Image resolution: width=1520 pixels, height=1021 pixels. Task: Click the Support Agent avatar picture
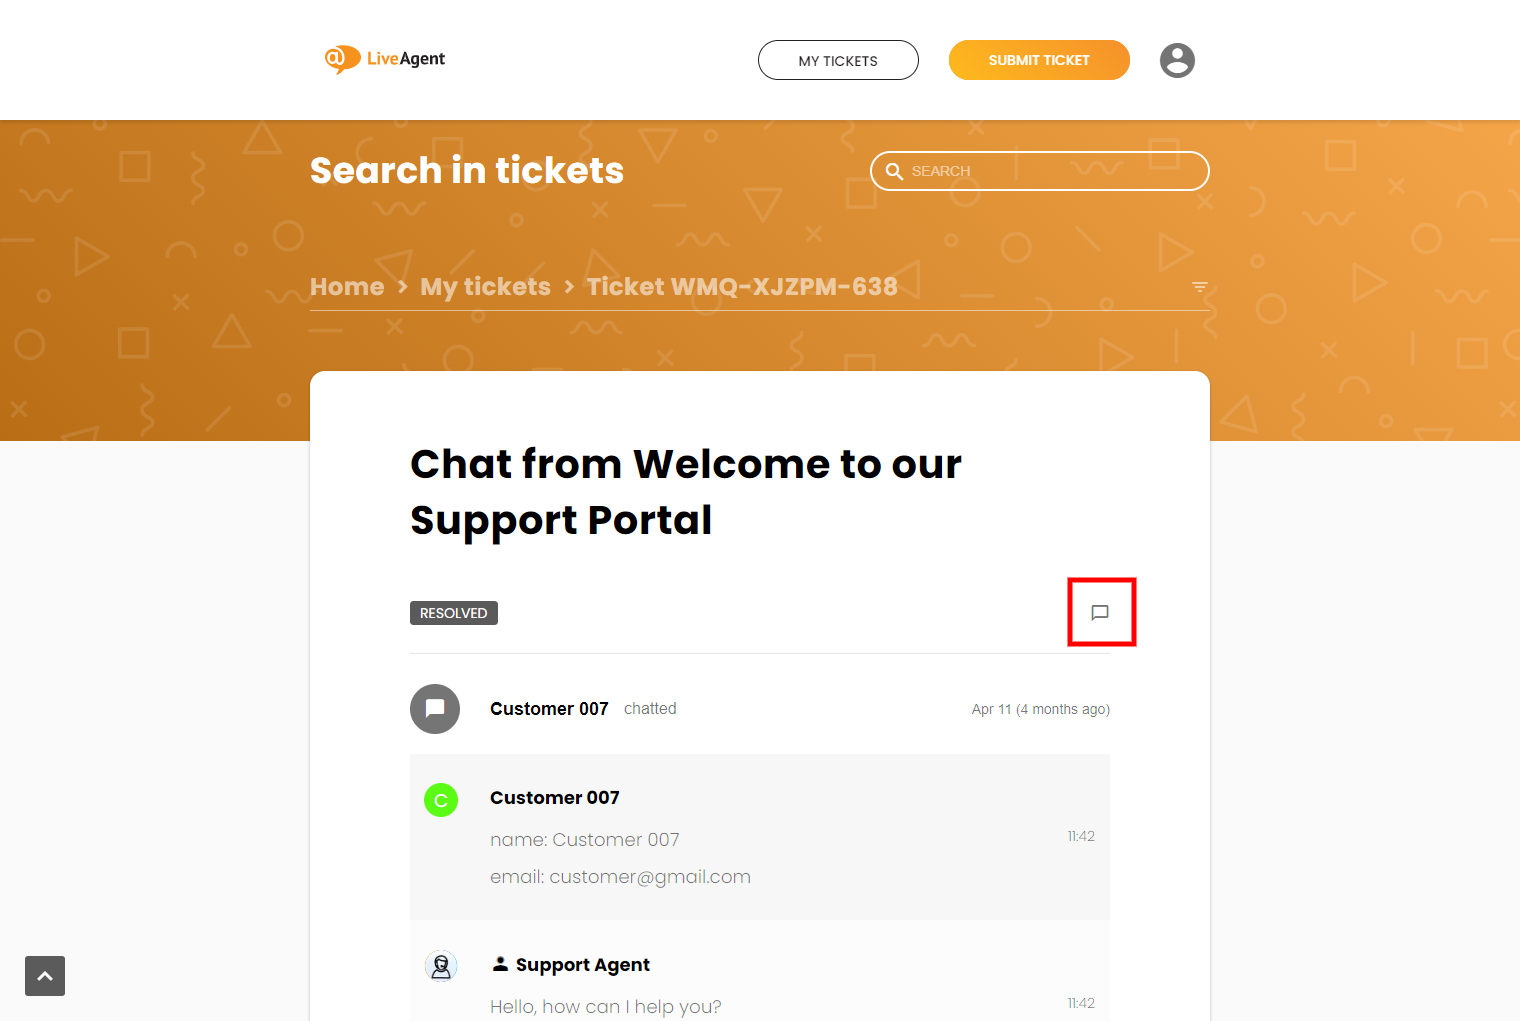pyautogui.click(x=441, y=965)
